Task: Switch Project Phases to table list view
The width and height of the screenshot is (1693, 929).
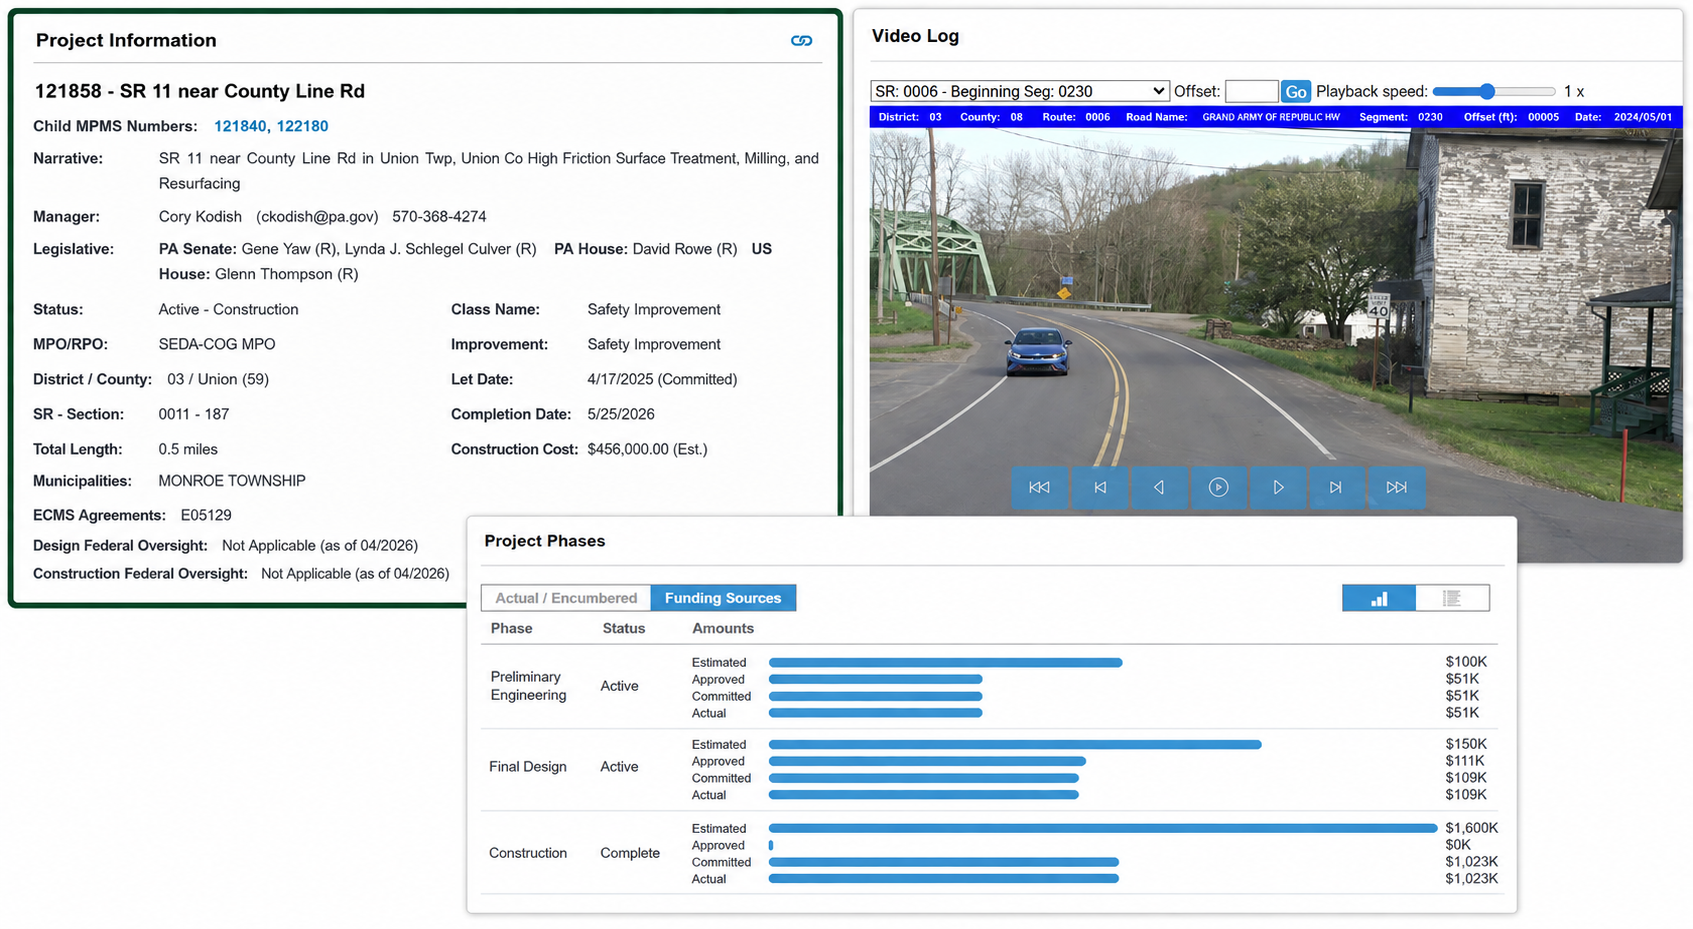Action: click(1452, 598)
